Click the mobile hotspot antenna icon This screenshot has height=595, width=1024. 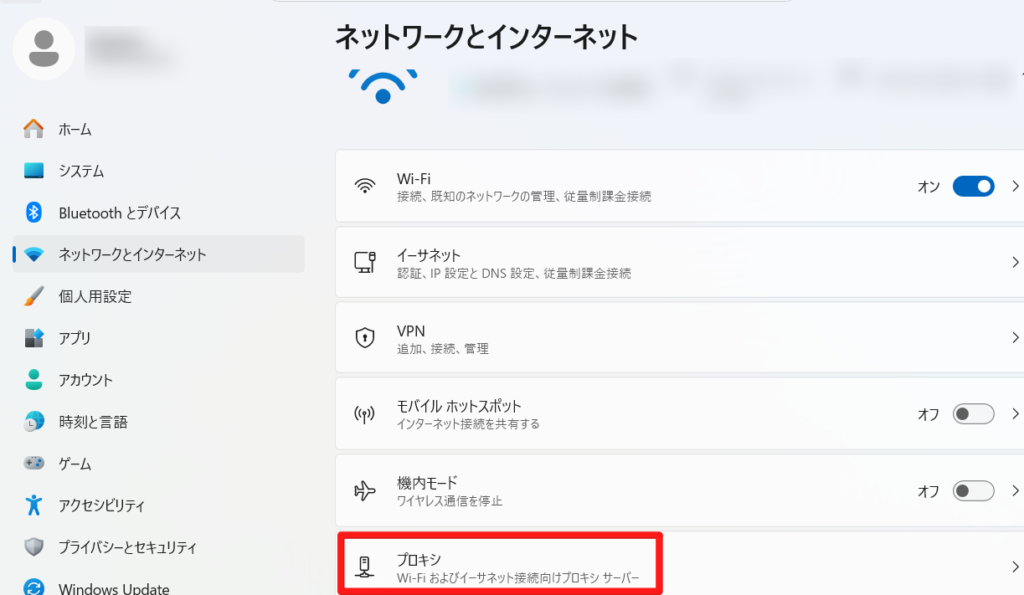[365, 414]
